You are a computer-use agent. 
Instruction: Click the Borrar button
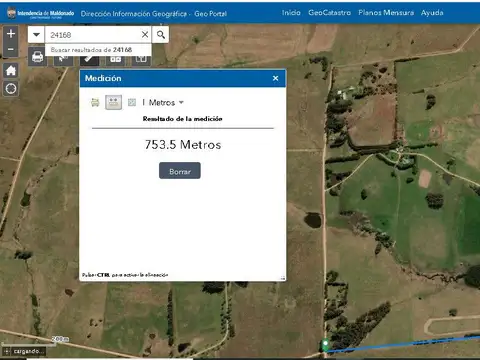(180, 171)
